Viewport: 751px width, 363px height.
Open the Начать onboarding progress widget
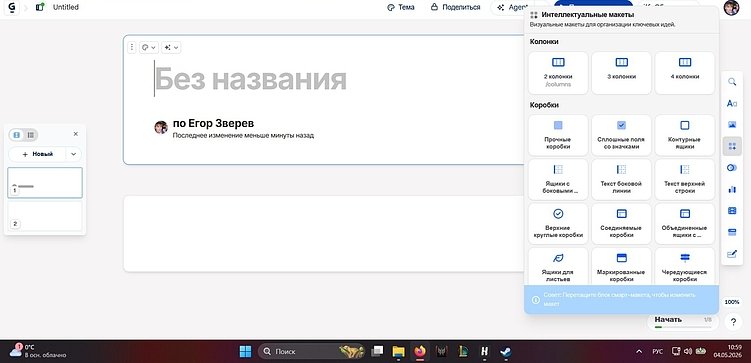pos(683,321)
